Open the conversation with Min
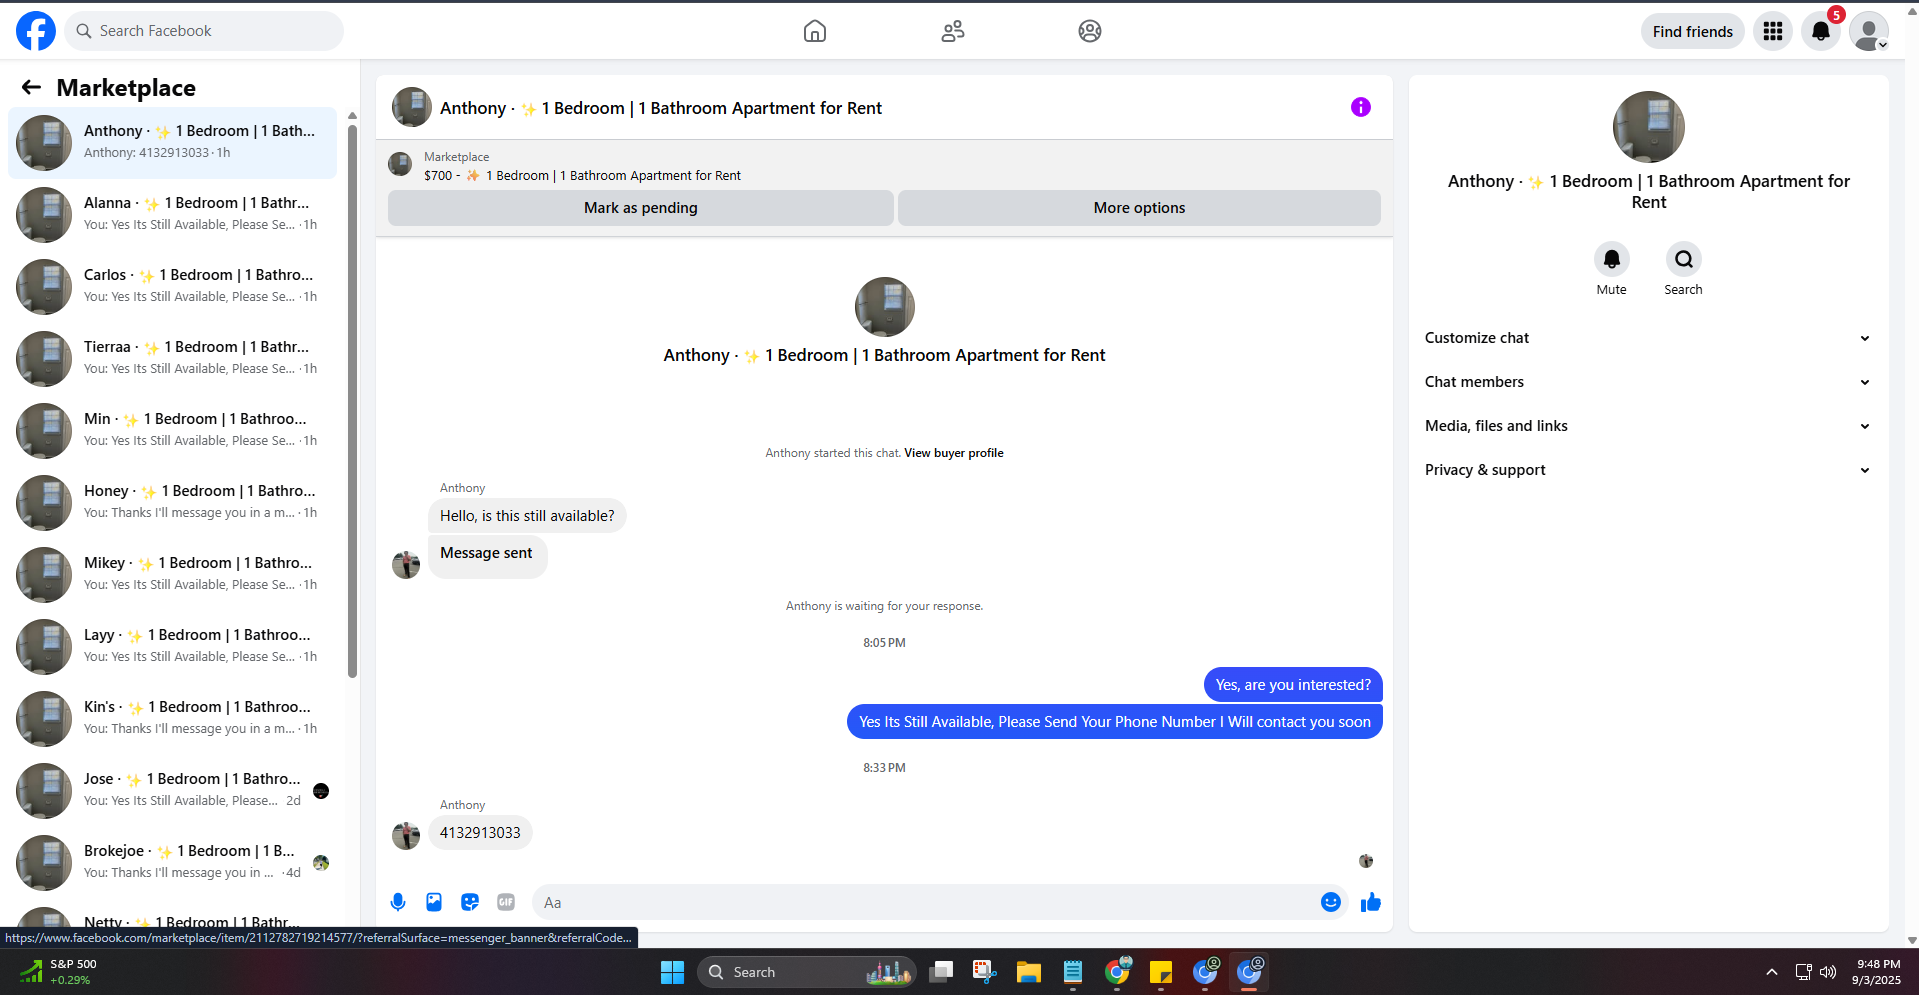The width and height of the screenshot is (1919, 995). 172,431
